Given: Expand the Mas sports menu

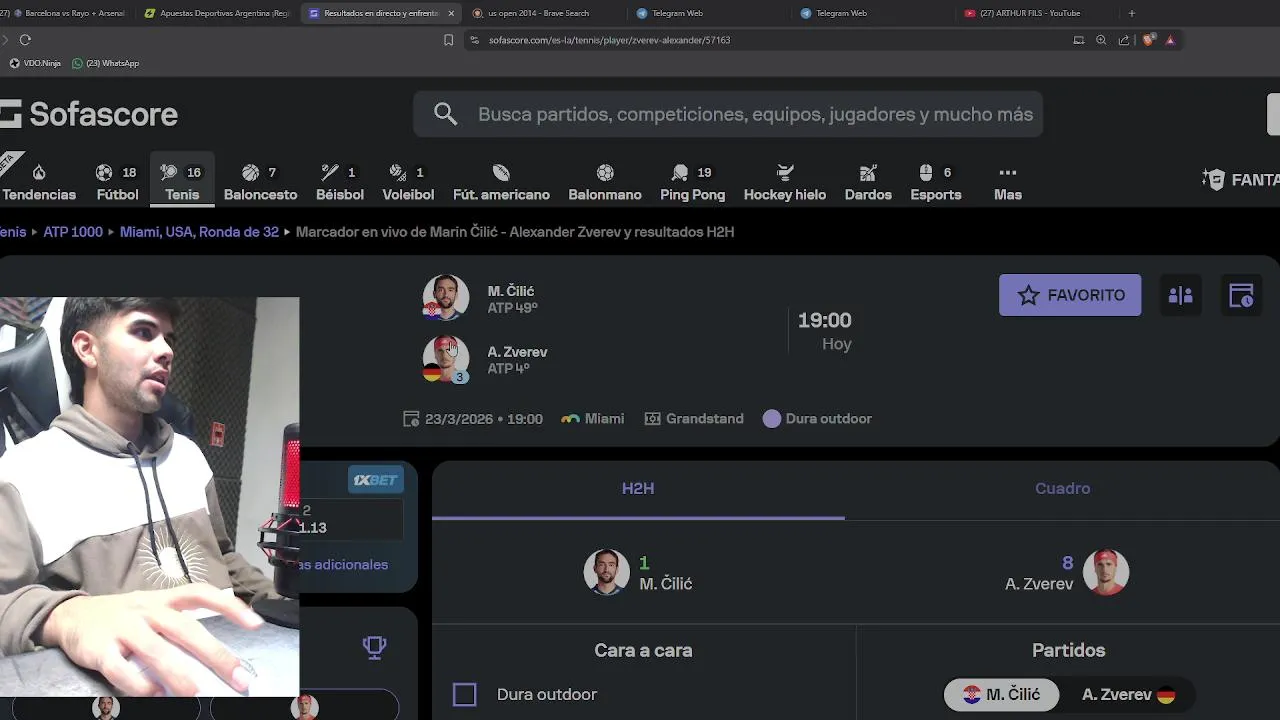Looking at the screenshot, I should coord(1008,183).
